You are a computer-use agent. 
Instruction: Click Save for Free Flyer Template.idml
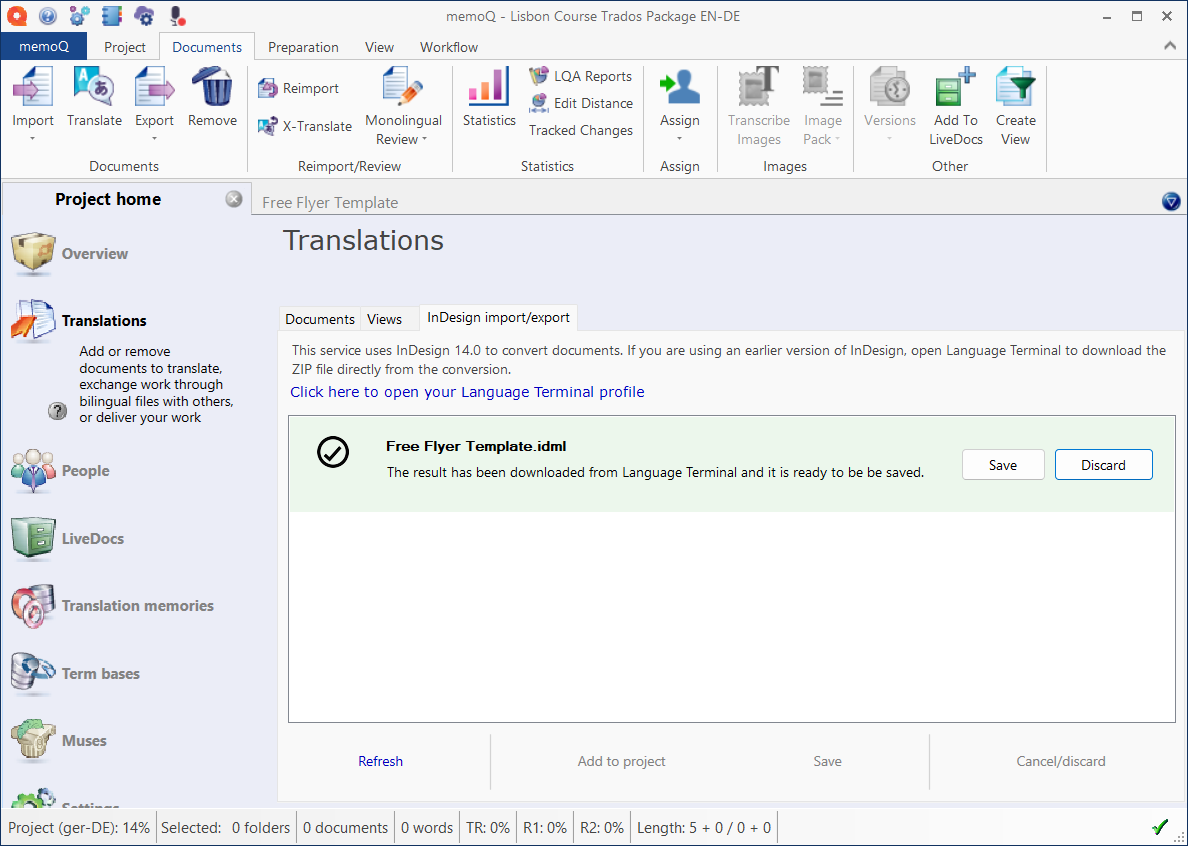pos(1002,465)
